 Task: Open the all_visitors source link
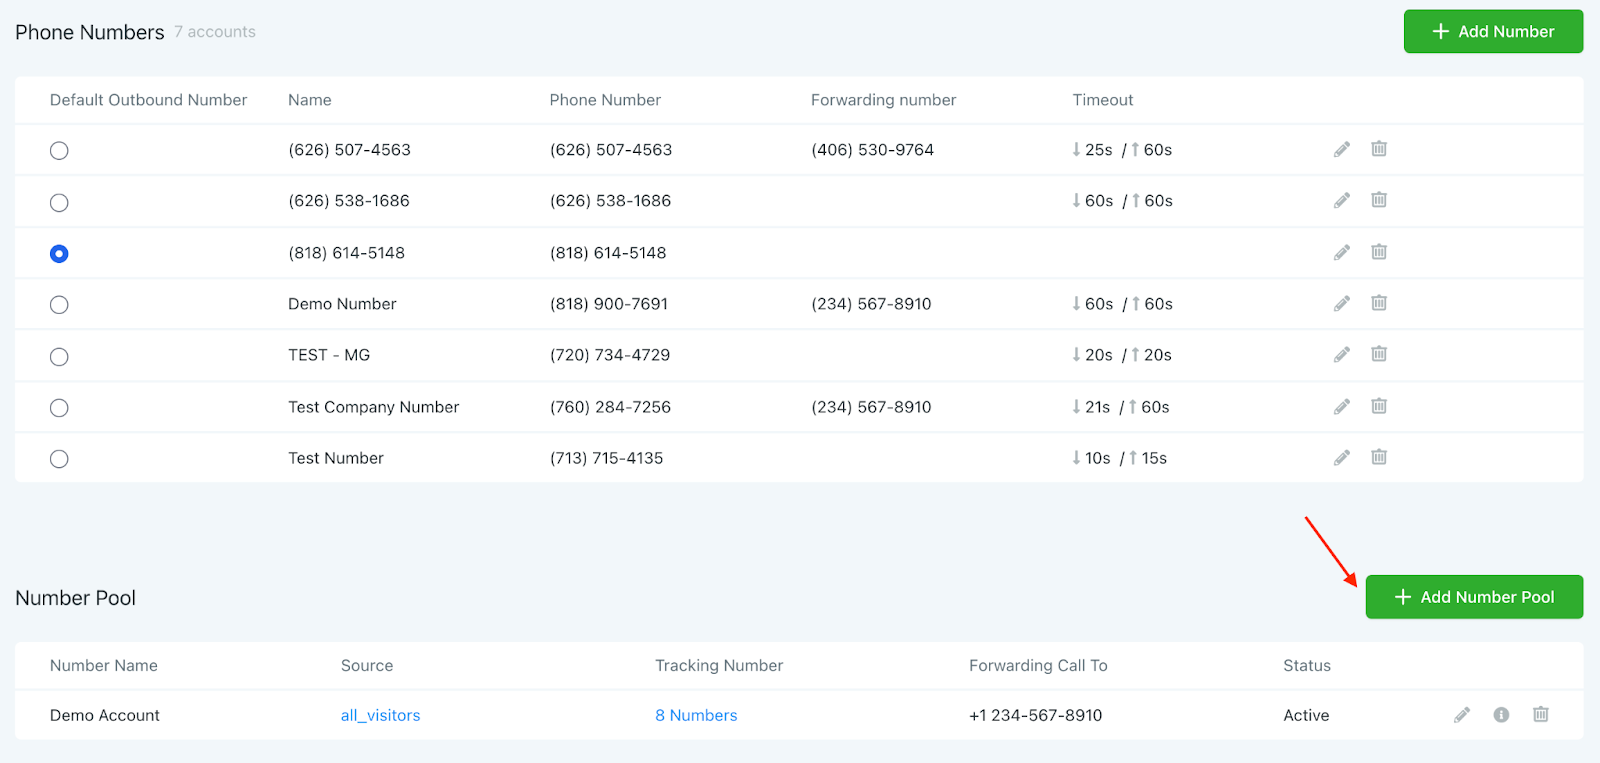(380, 716)
